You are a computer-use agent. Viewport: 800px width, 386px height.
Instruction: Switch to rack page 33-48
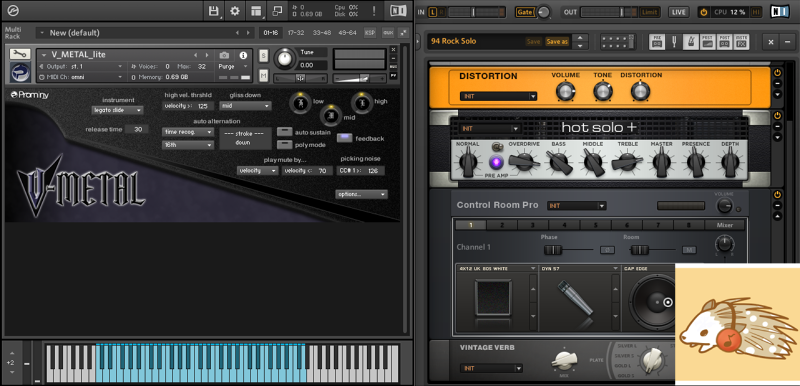[321, 33]
